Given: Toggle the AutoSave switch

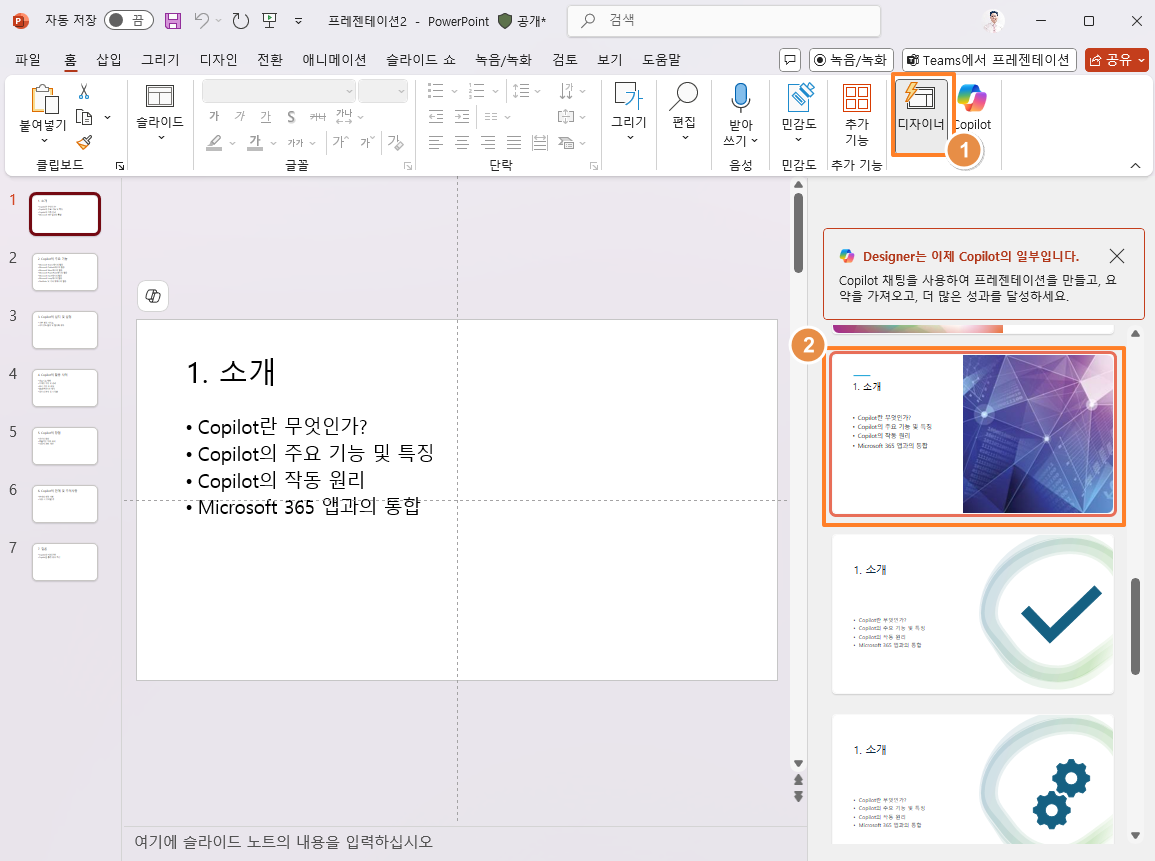Looking at the screenshot, I should click(x=128, y=21).
